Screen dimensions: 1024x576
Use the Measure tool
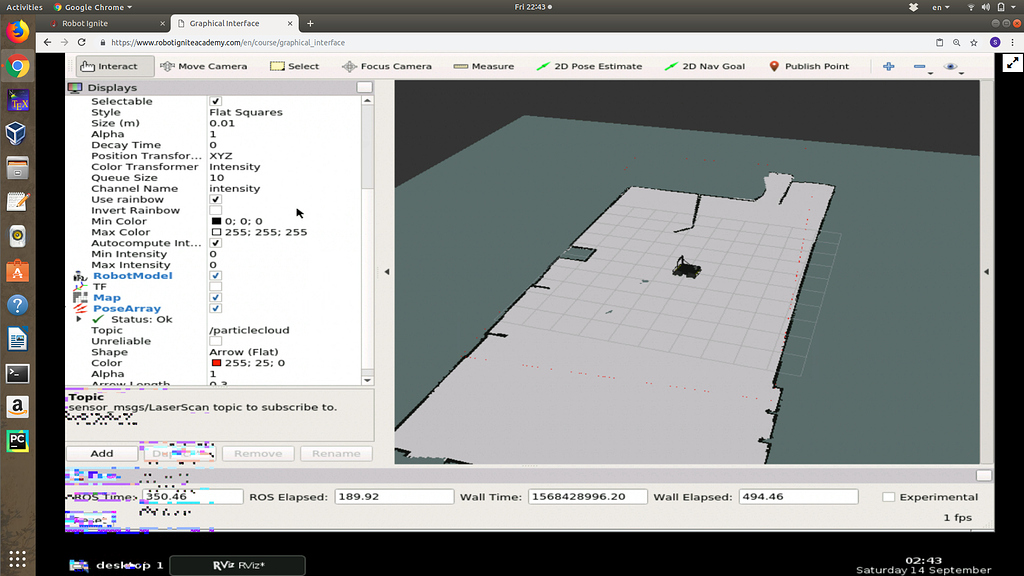pyautogui.click(x=483, y=66)
